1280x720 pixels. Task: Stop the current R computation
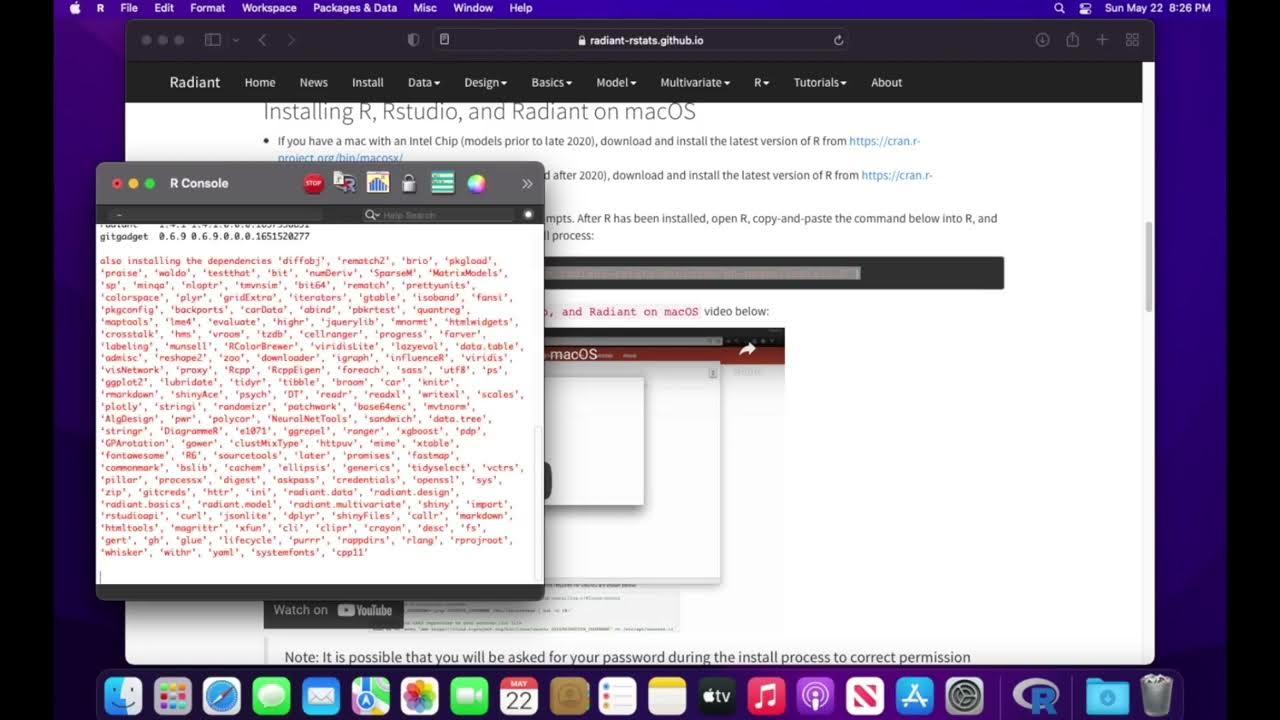point(313,183)
